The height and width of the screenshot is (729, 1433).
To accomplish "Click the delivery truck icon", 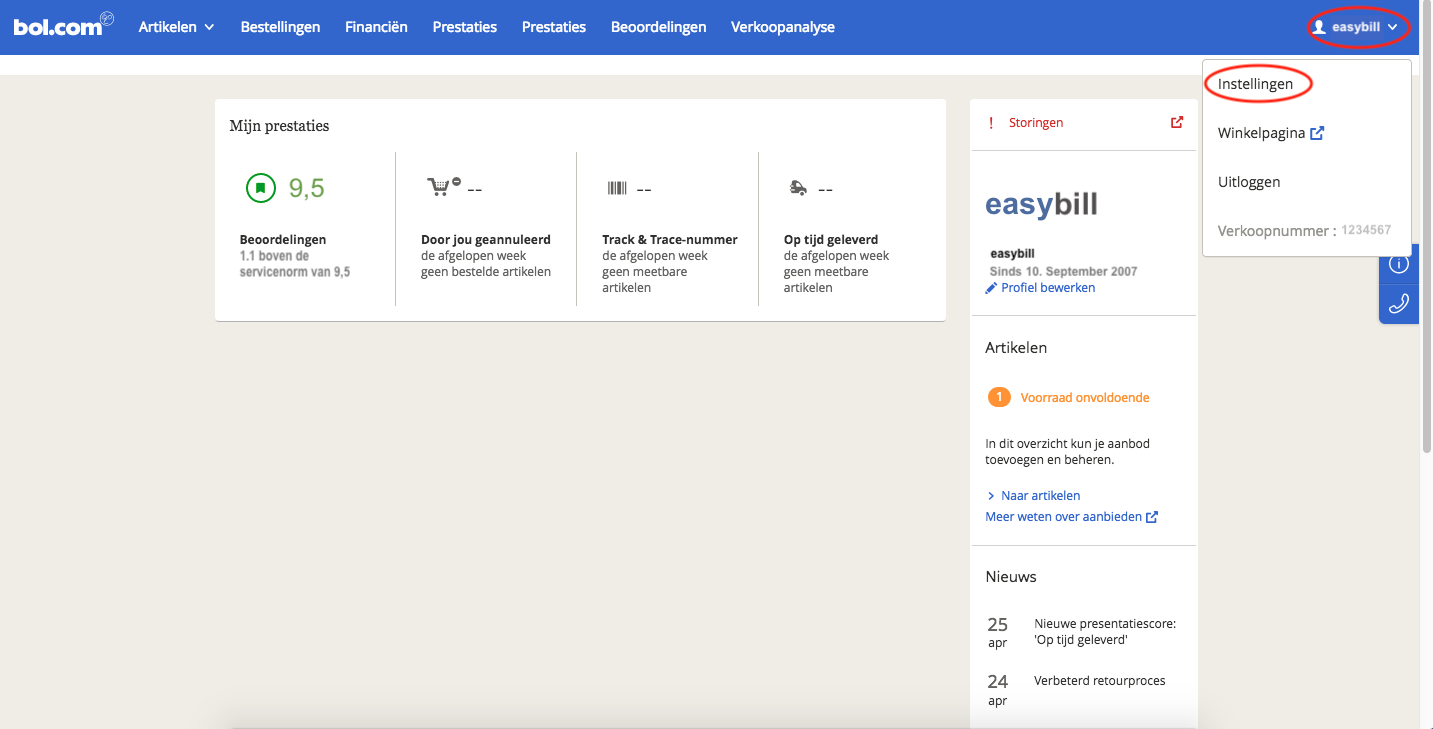I will coord(798,188).
